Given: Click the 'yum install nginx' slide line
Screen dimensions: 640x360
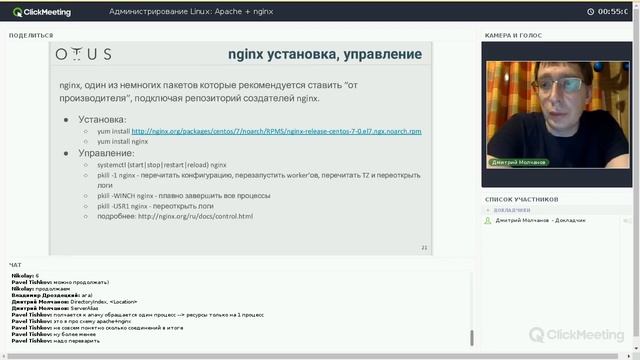Looking at the screenshot, I should pos(122,142).
